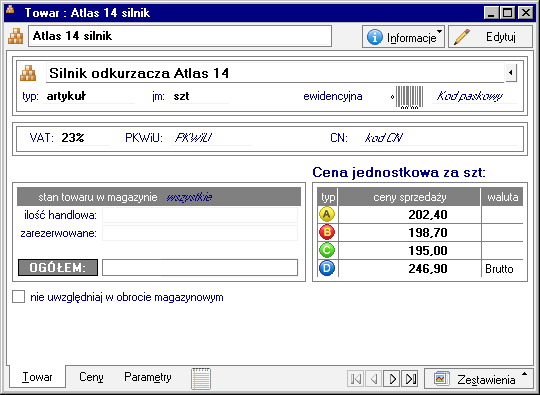Click the yellow A price type icon

click(327, 214)
